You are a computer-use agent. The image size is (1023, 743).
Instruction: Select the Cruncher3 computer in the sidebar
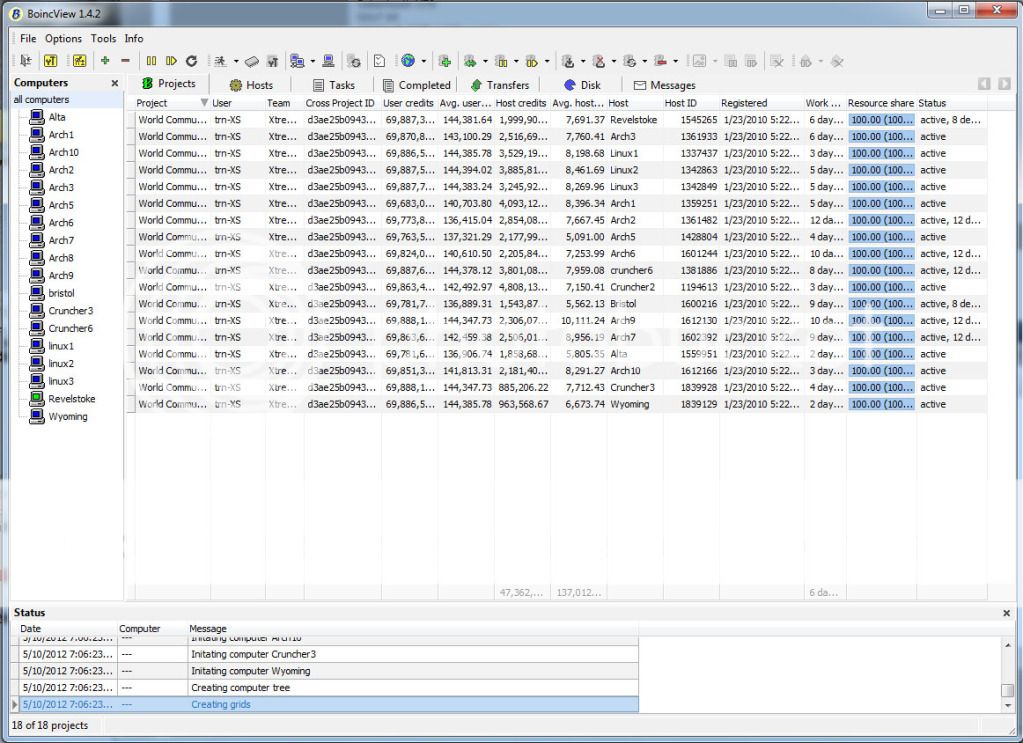pos(70,311)
